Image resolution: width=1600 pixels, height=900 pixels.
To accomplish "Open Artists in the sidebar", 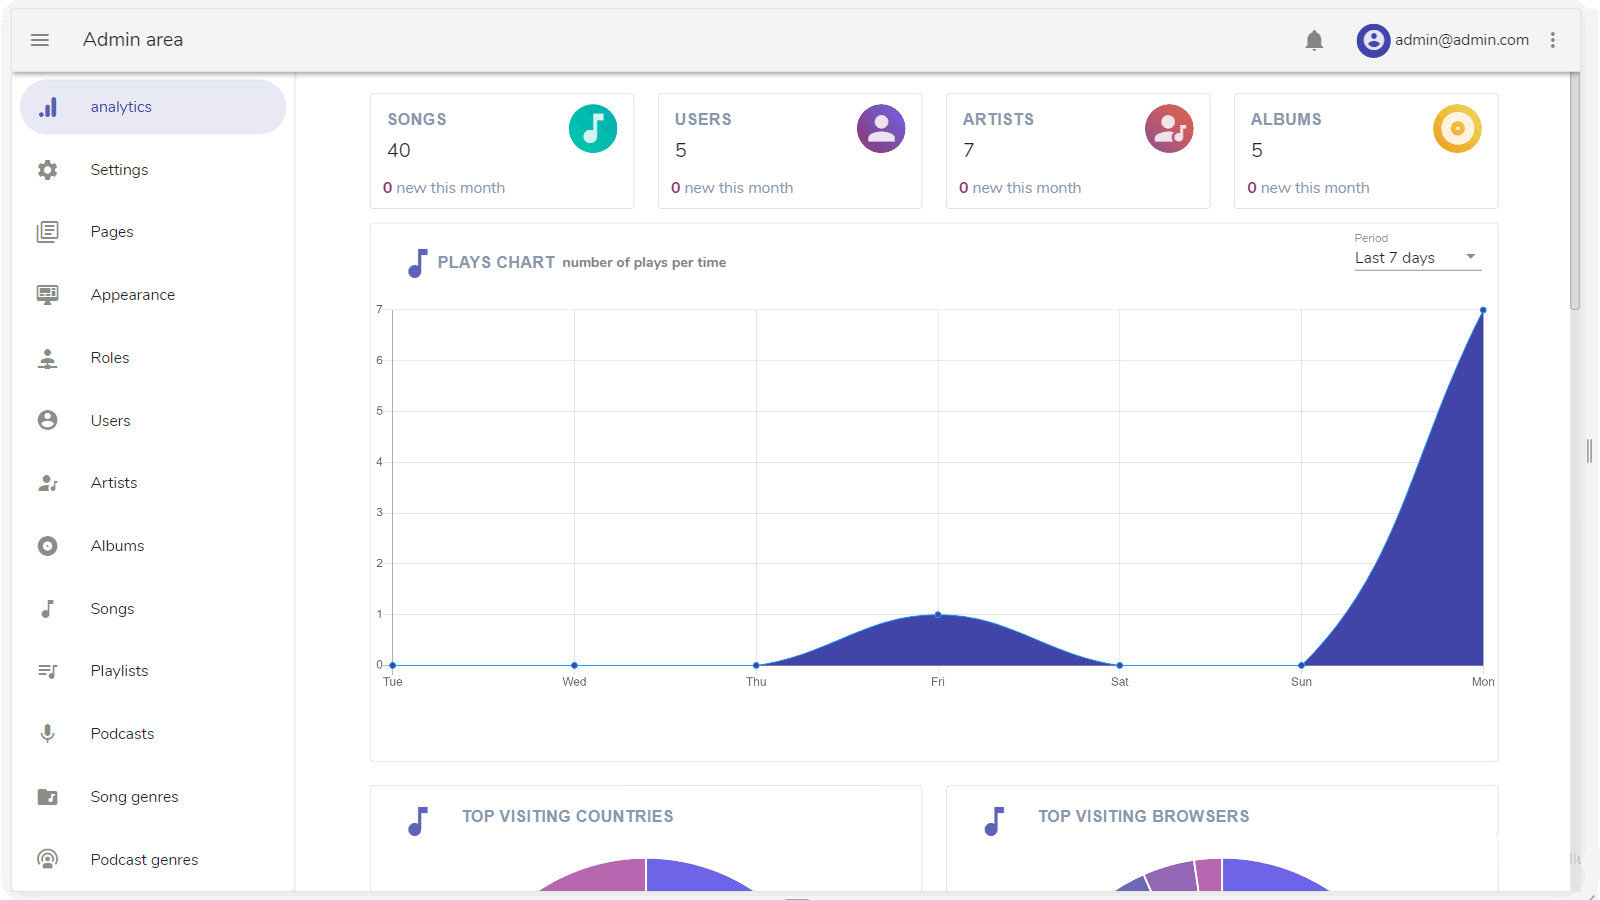I will point(153,483).
